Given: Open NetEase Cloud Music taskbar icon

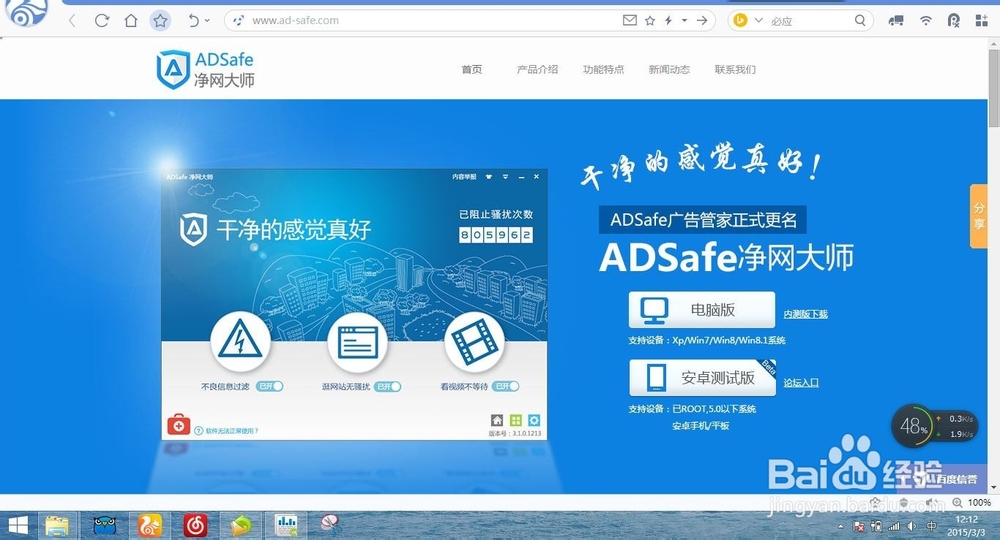Looking at the screenshot, I should [x=195, y=526].
